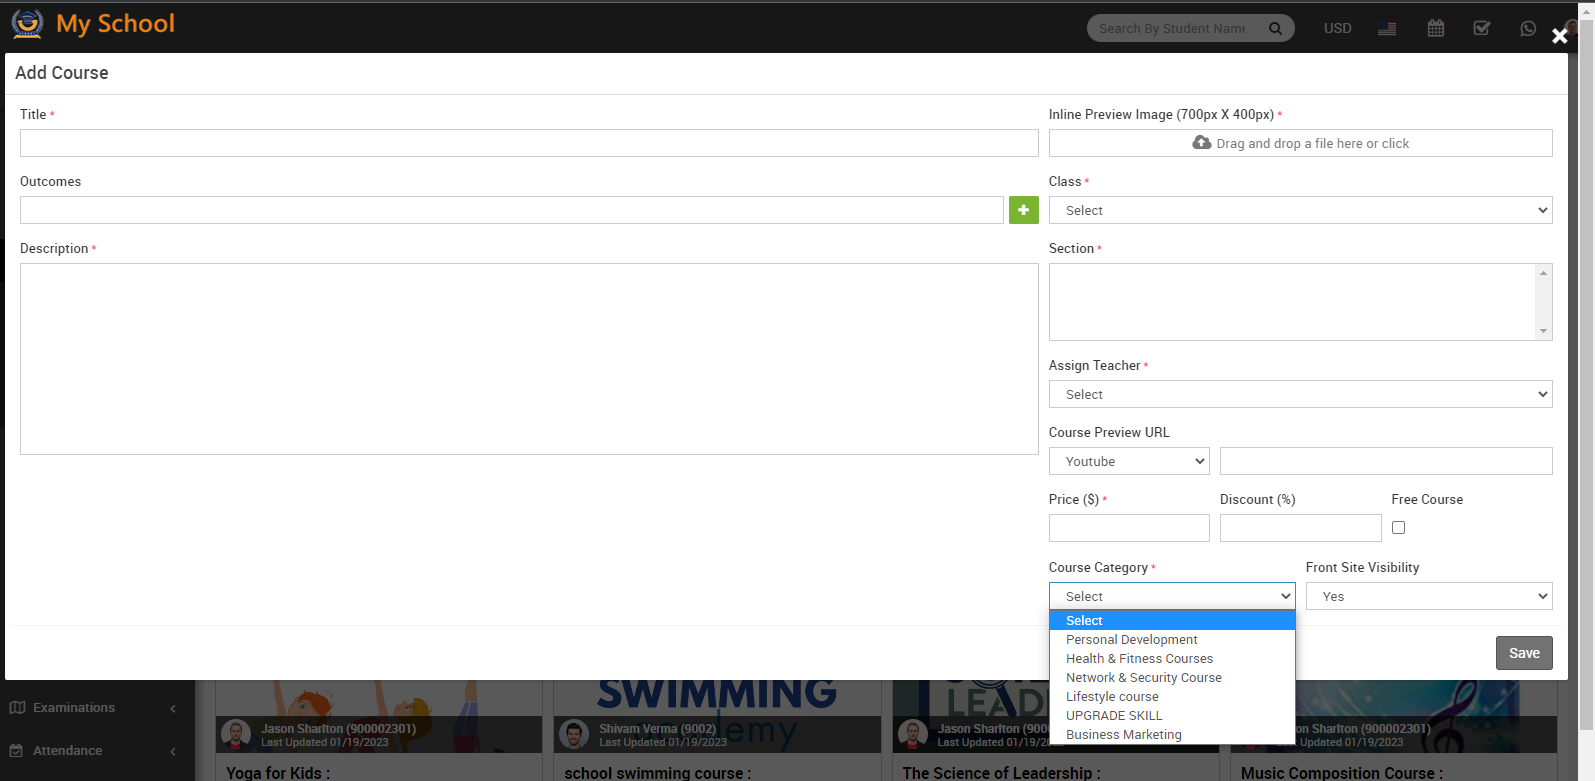1595x781 pixels.
Task: Open the calendar icon in top bar
Action: pyautogui.click(x=1435, y=28)
